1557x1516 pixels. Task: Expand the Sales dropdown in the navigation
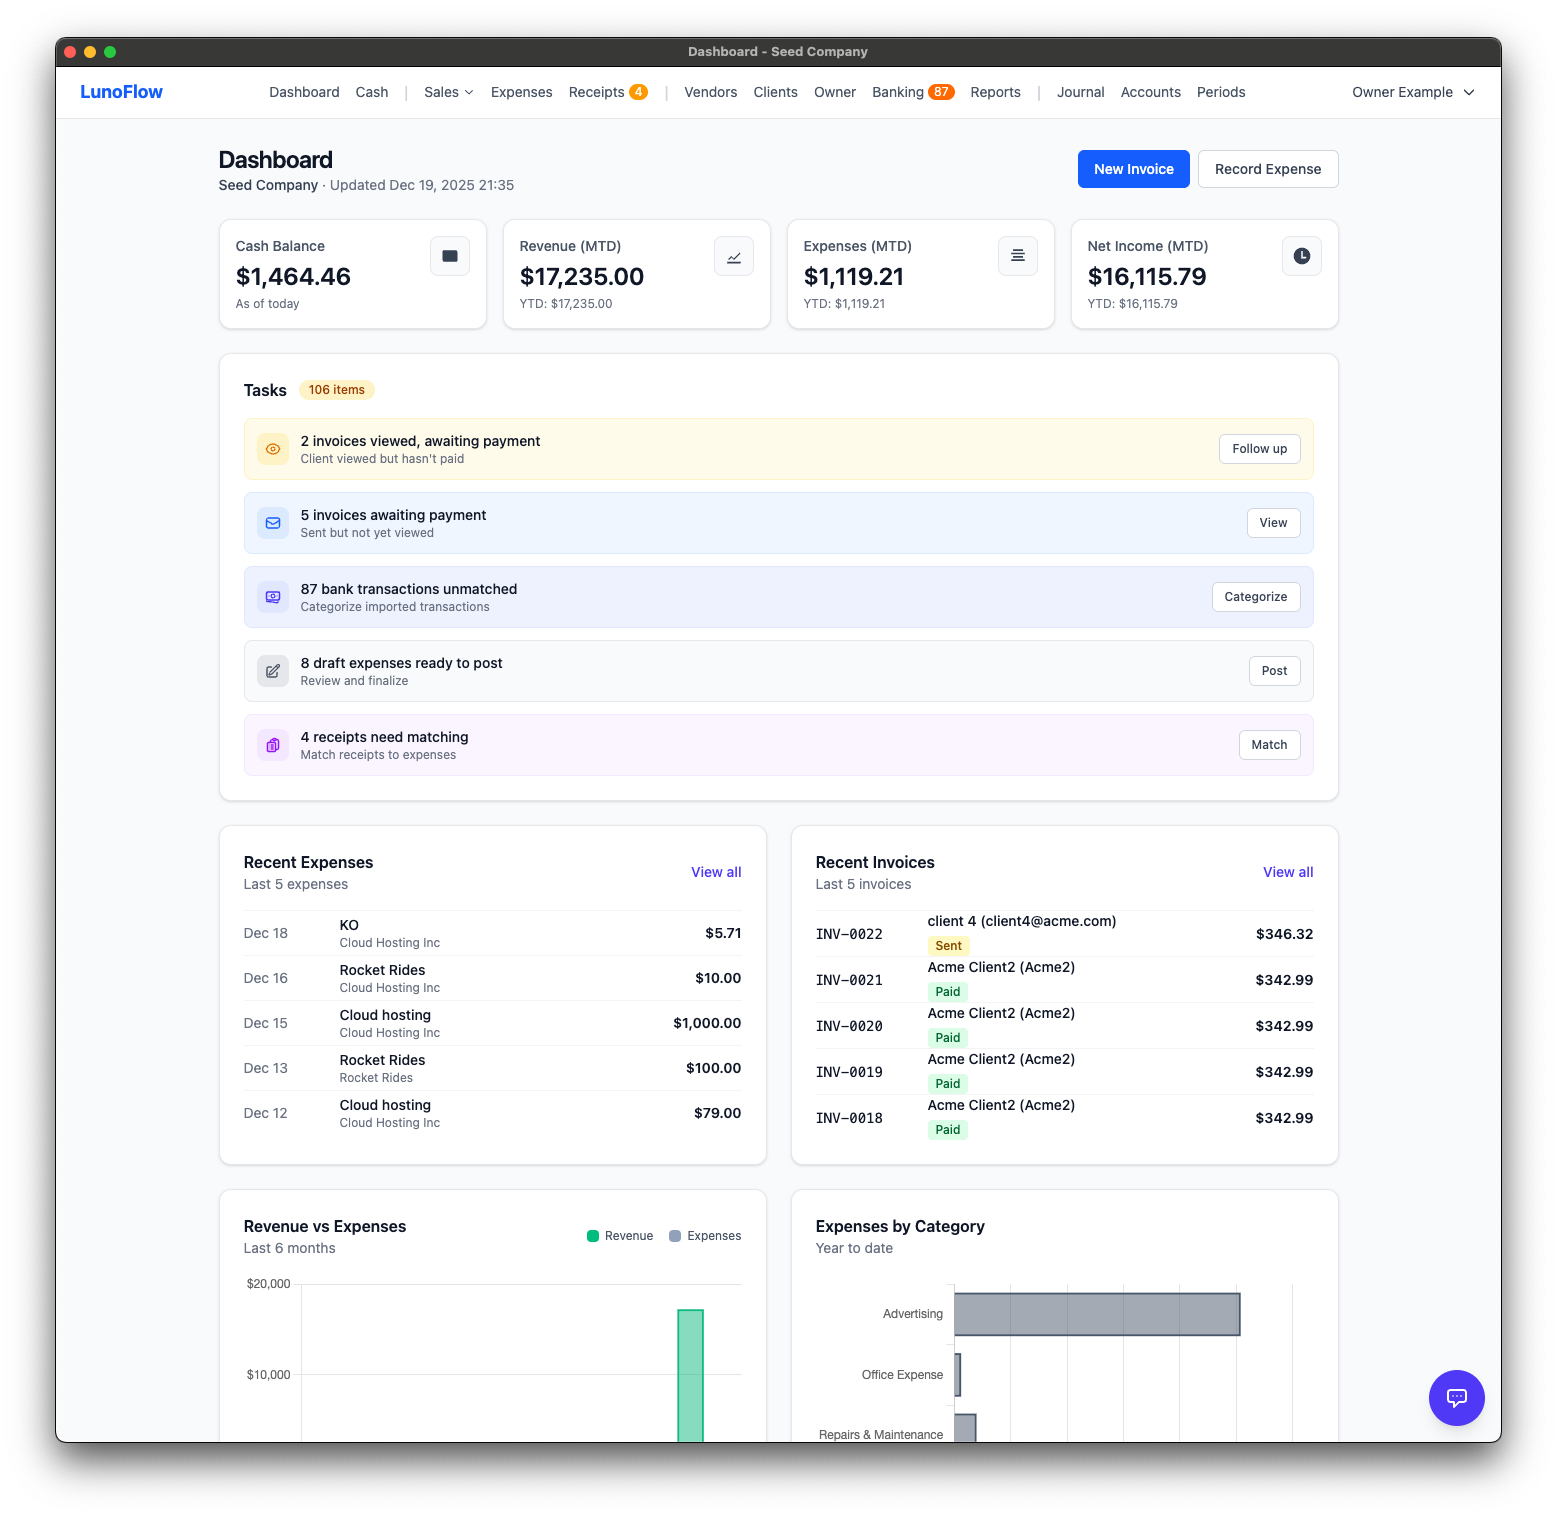tap(447, 92)
